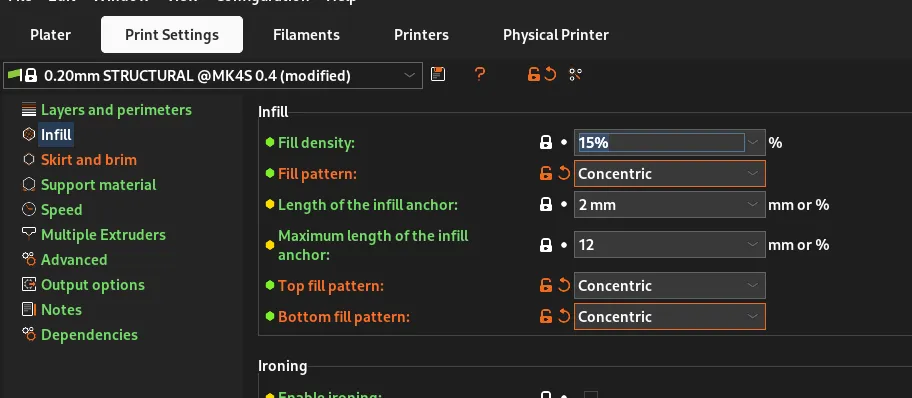The image size is (912, 398).
Task: Open the Top fill pattern dropdown
Action: tap(669, 286)
